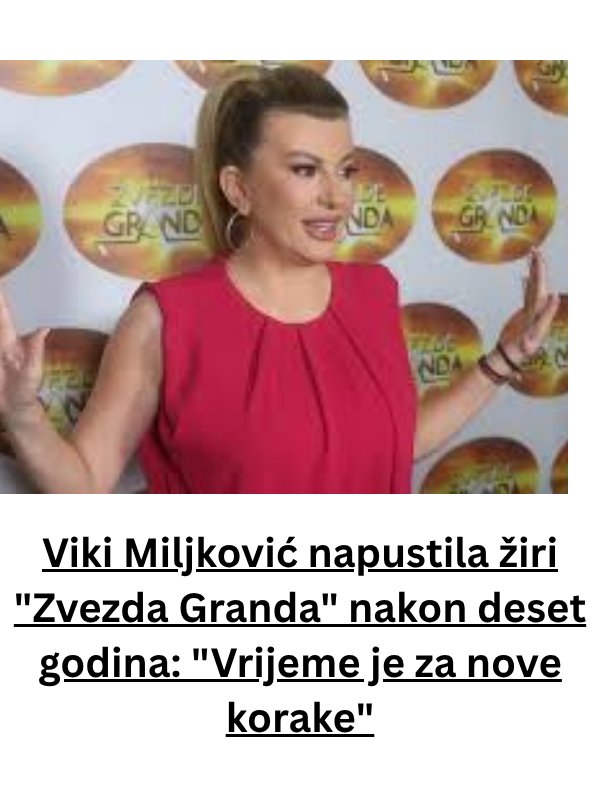Click the Zvezde Granda logo left of woman

coord(134,211)
